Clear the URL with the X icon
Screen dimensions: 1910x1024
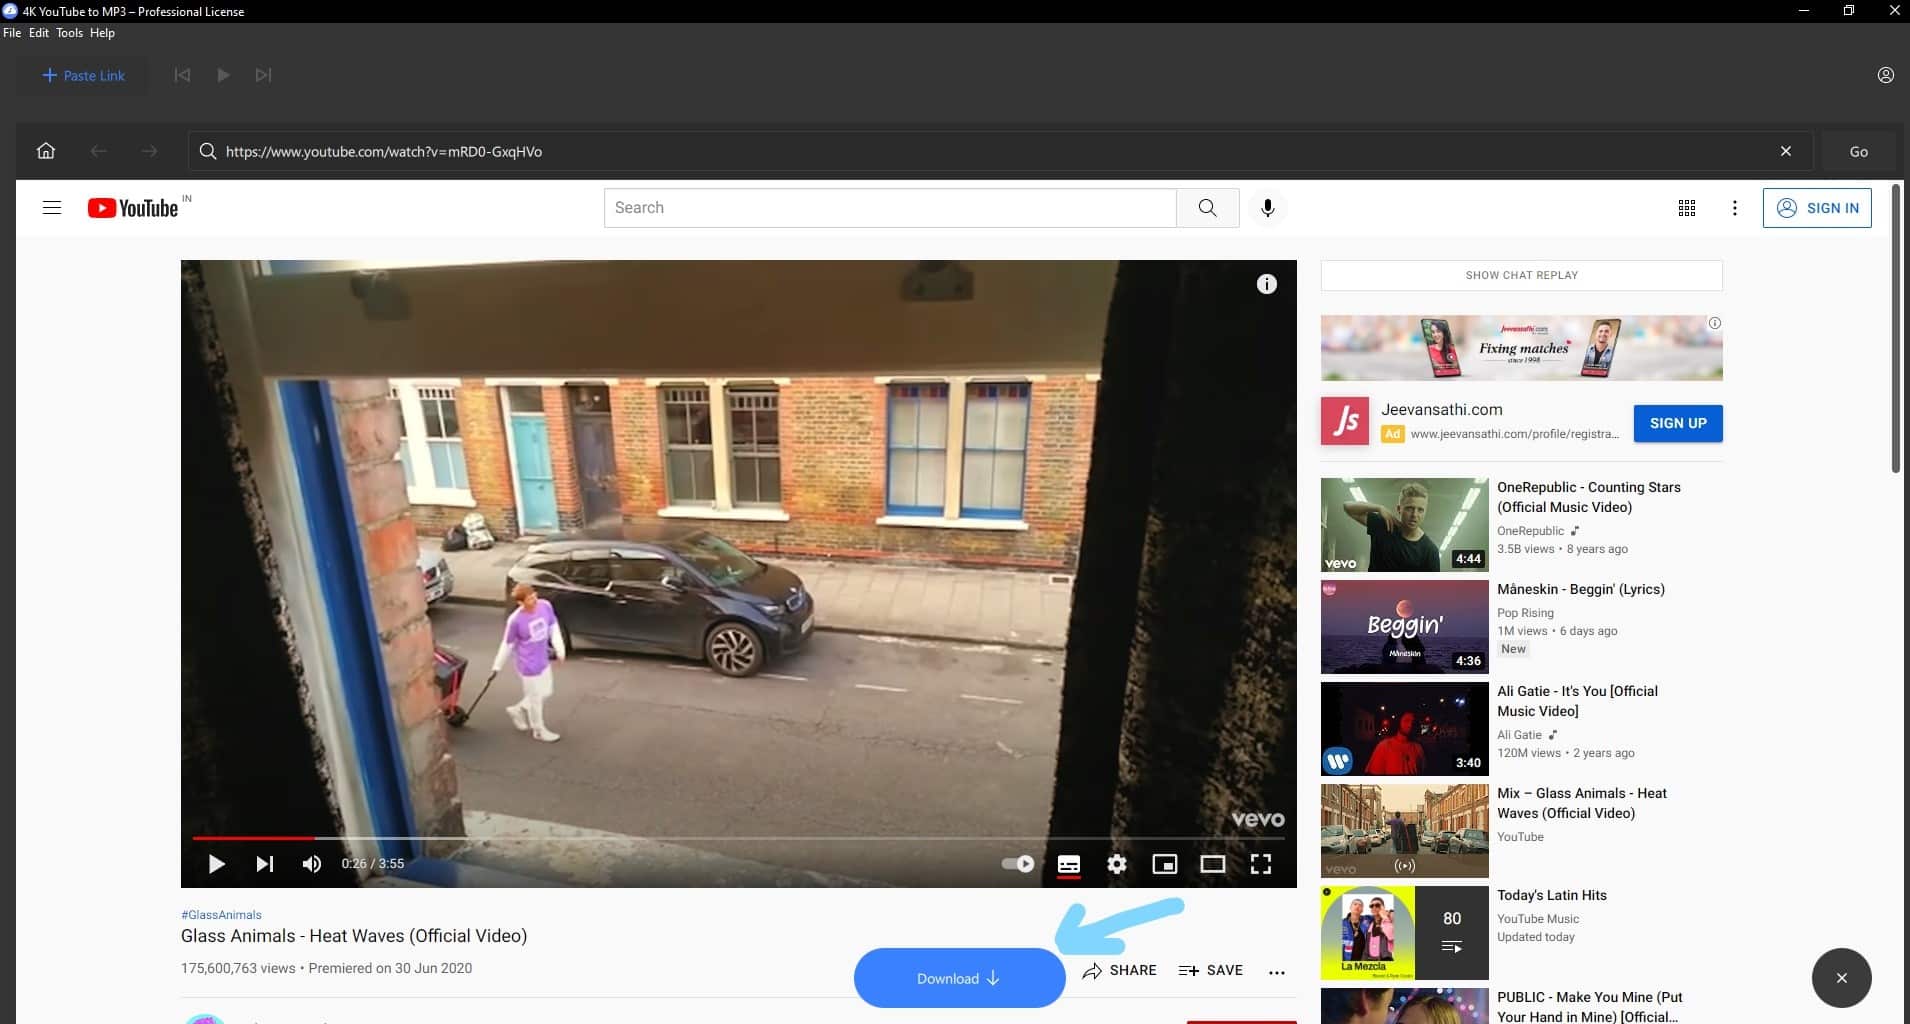(1785, 151)
